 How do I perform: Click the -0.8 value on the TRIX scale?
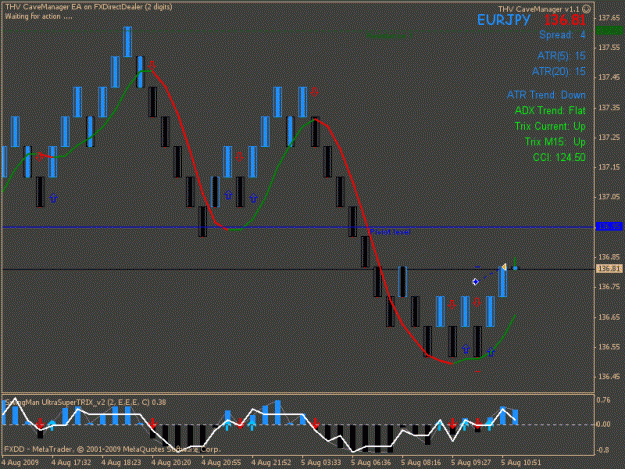604,450
